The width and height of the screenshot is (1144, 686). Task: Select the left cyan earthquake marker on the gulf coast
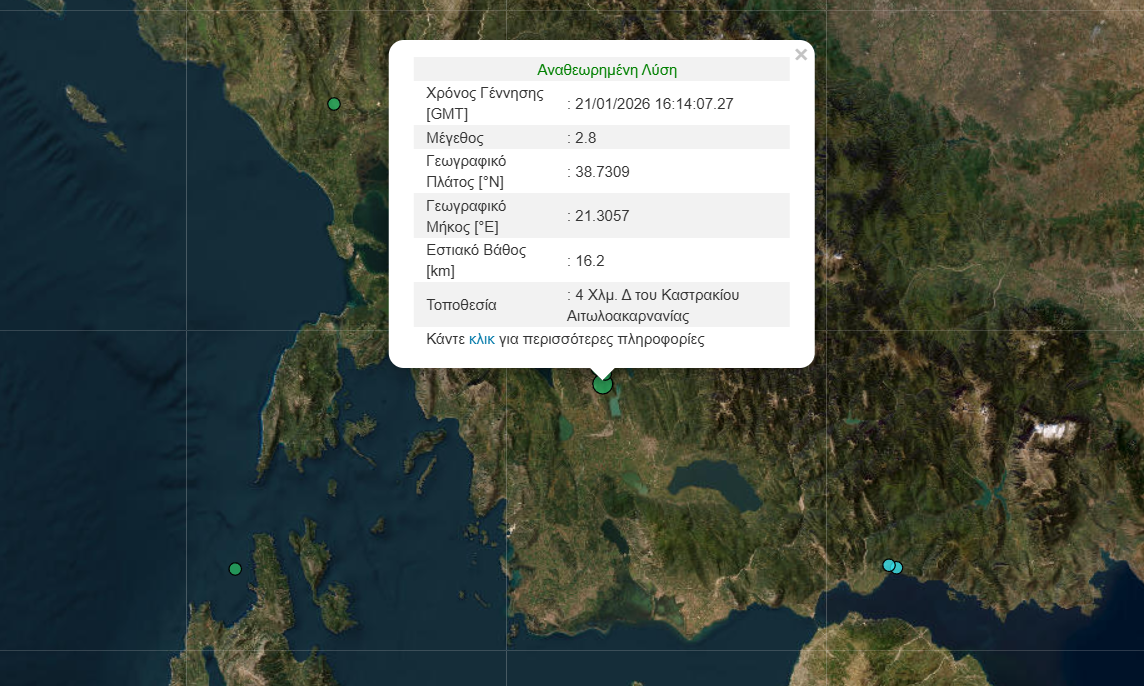[x=887, y=565]
